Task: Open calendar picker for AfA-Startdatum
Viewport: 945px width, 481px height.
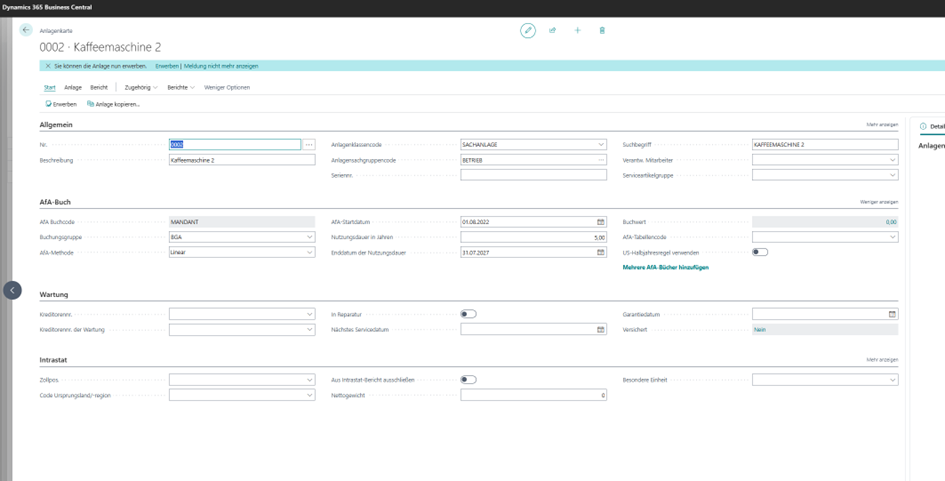Action: pyautogui.click(x=601, y=222)
